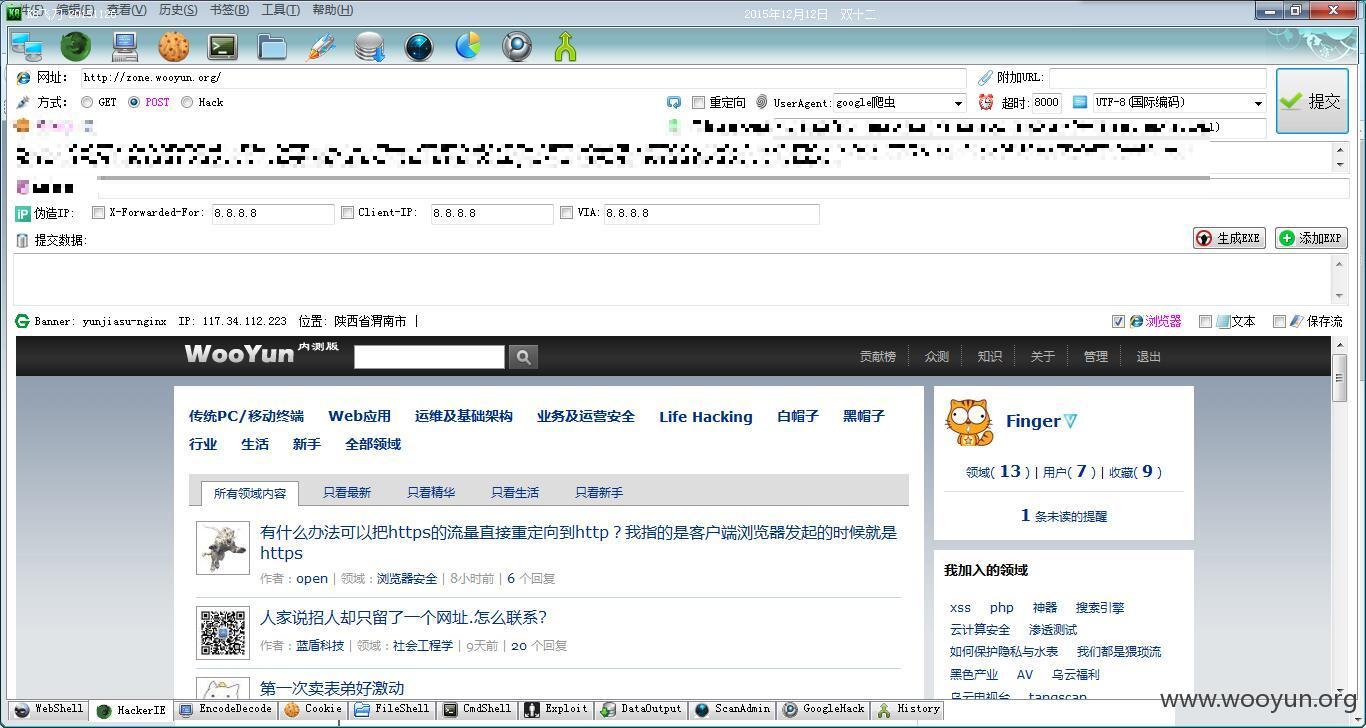Open the Life Hacking category link
Viewport: 1366px width, 728px height.
pyautogui.click(x=705, y=417)
